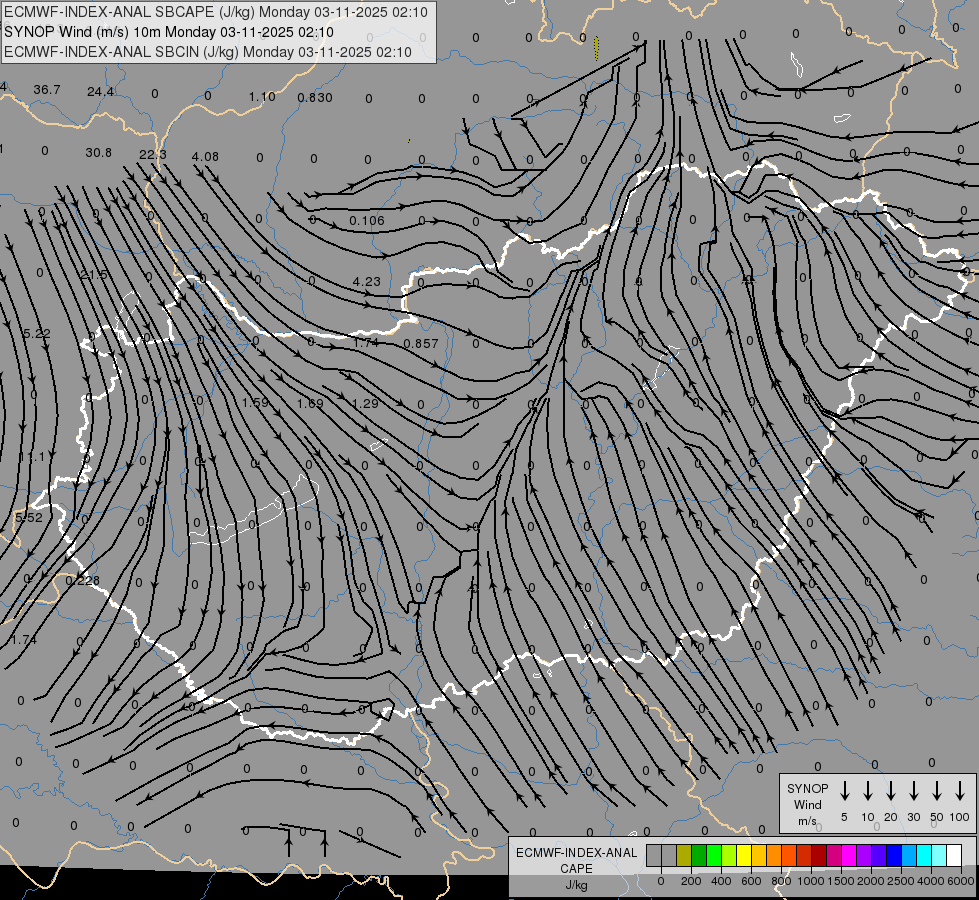
Task: Click the wind arrow above the 10 m/s label
Action: [x=867, y=790]
